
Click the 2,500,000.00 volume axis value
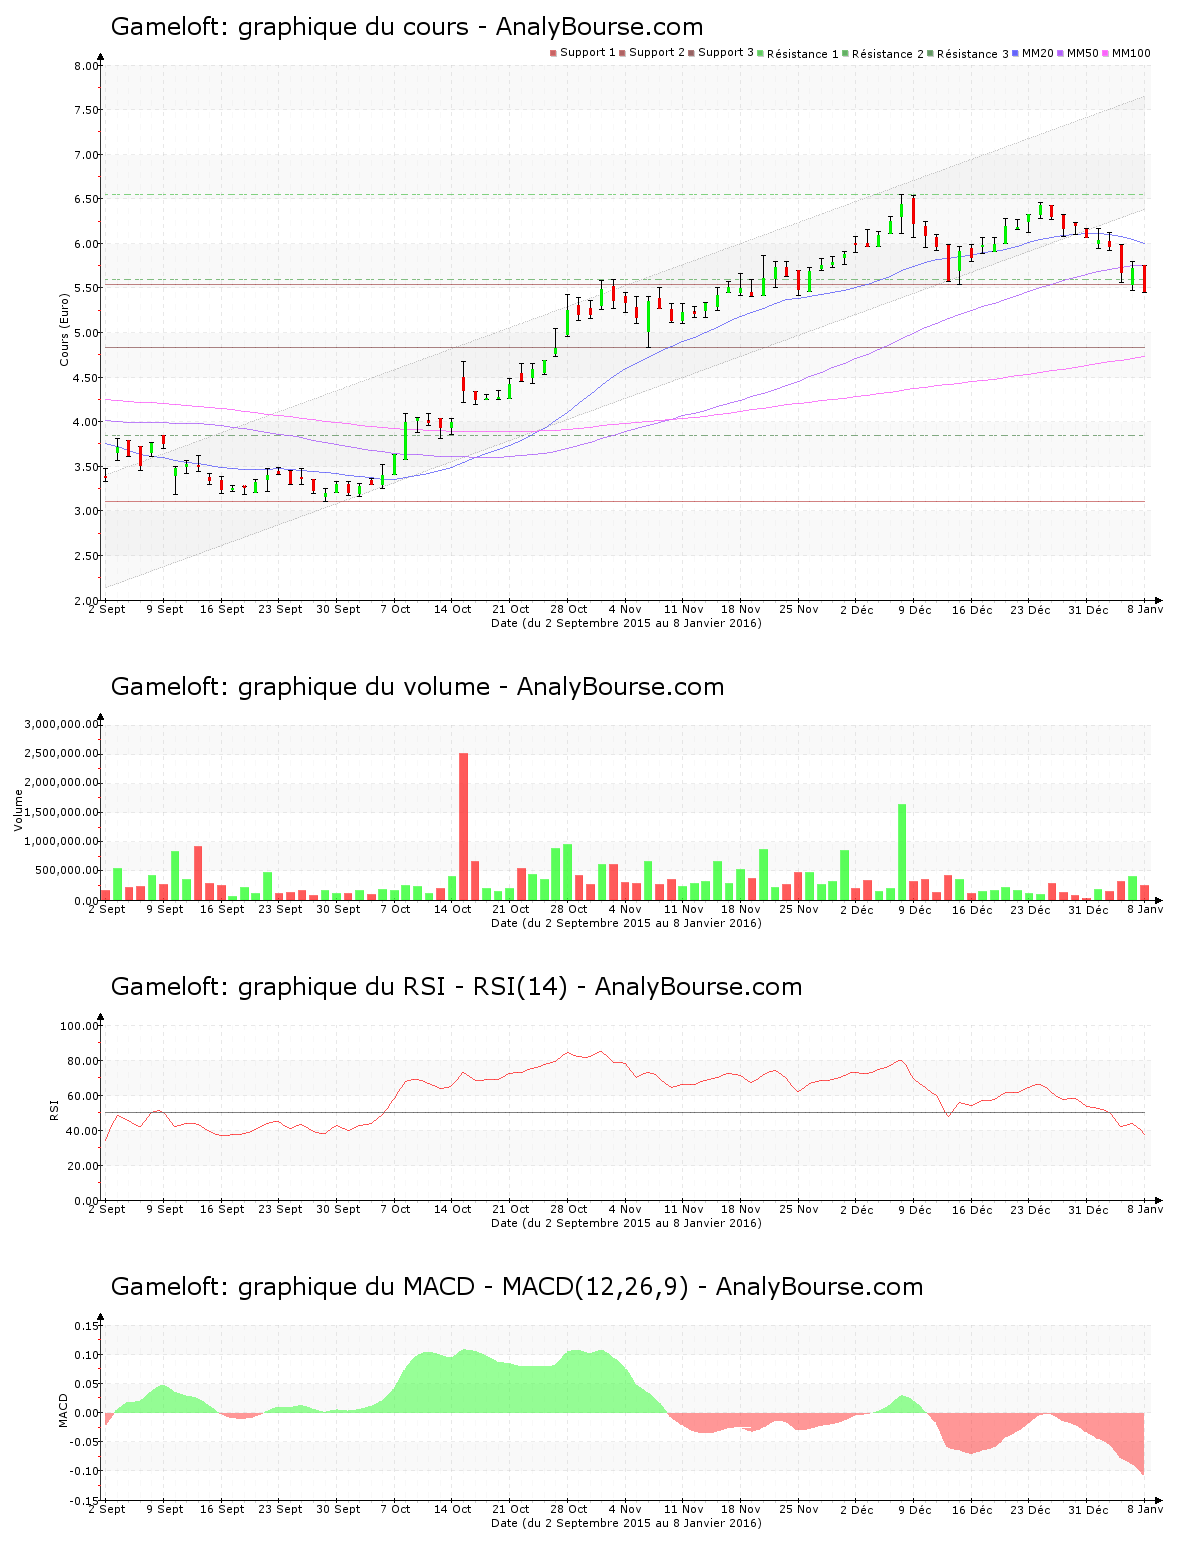click(62, 753)
